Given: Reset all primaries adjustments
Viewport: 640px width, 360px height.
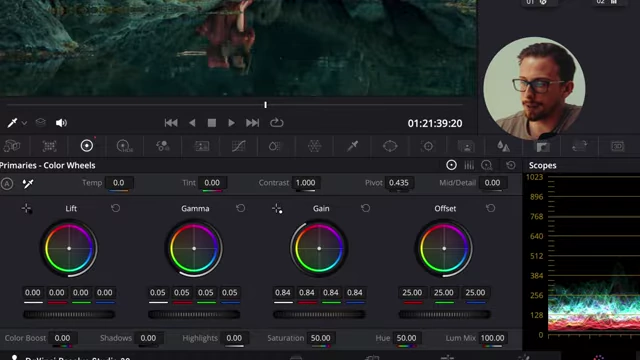Looking at the screenshot, I should coord(511,165).
